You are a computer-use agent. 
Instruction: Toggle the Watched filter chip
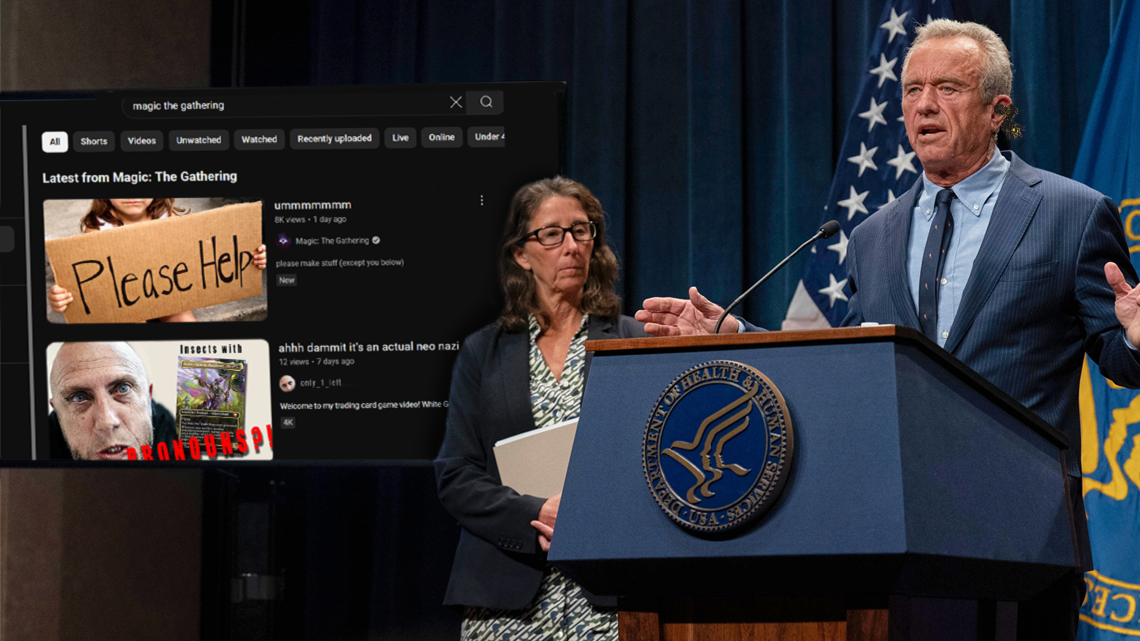coord(259,139)
